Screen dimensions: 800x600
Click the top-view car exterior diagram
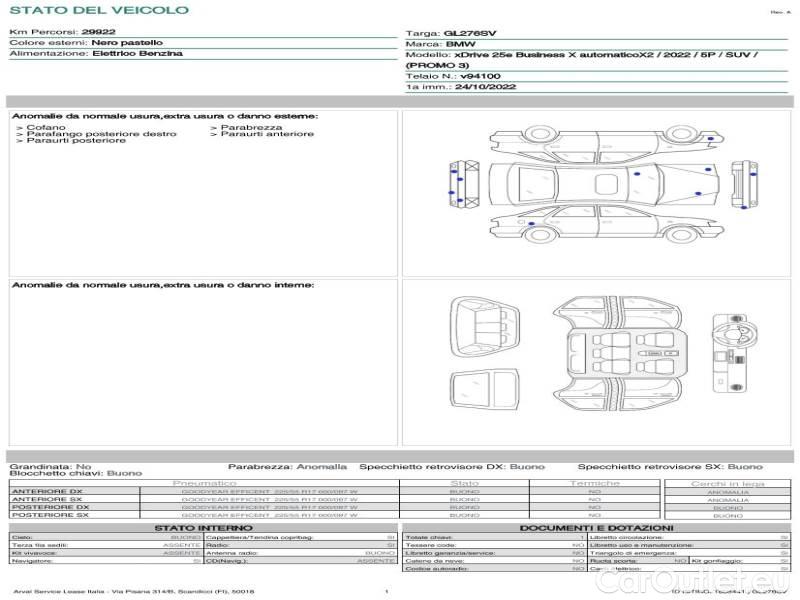604,183
